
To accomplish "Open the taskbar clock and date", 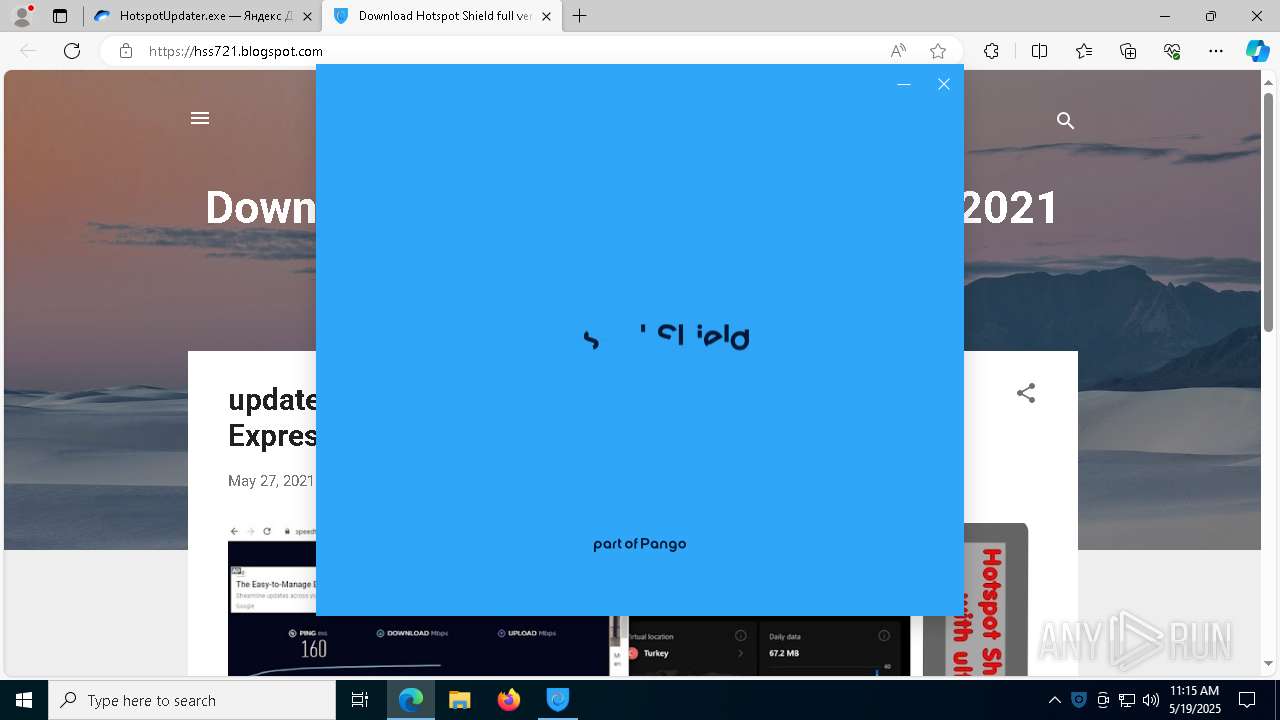I will click(1194, 700).
